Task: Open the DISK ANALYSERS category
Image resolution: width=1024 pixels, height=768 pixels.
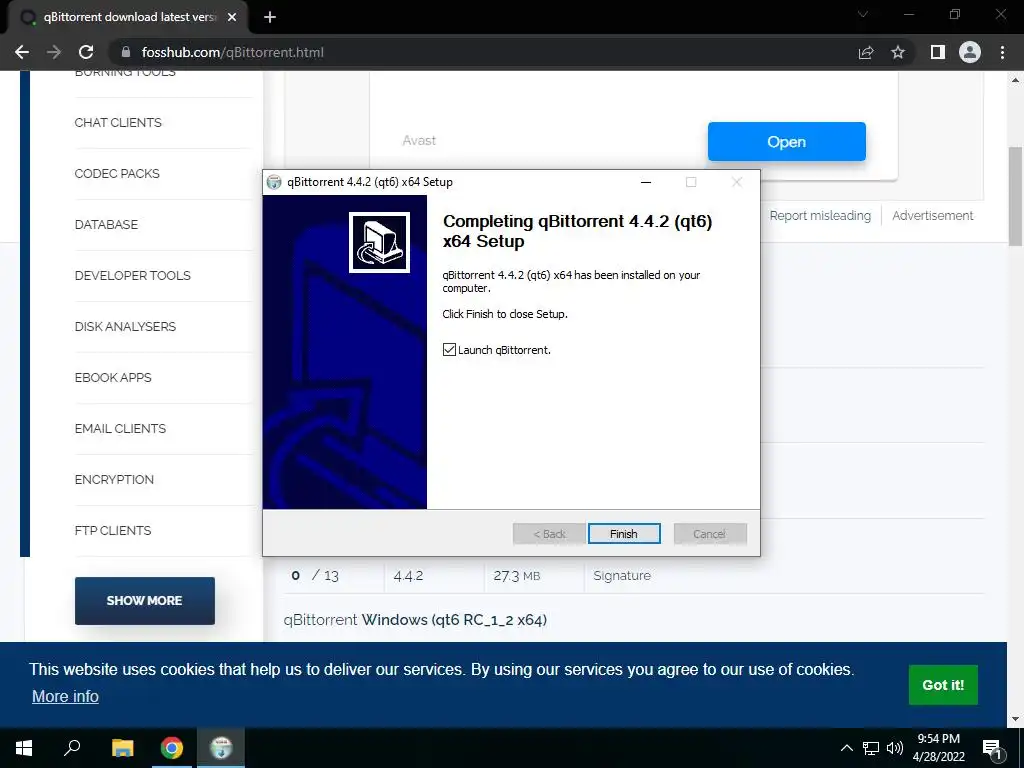Action: point(125,327)
